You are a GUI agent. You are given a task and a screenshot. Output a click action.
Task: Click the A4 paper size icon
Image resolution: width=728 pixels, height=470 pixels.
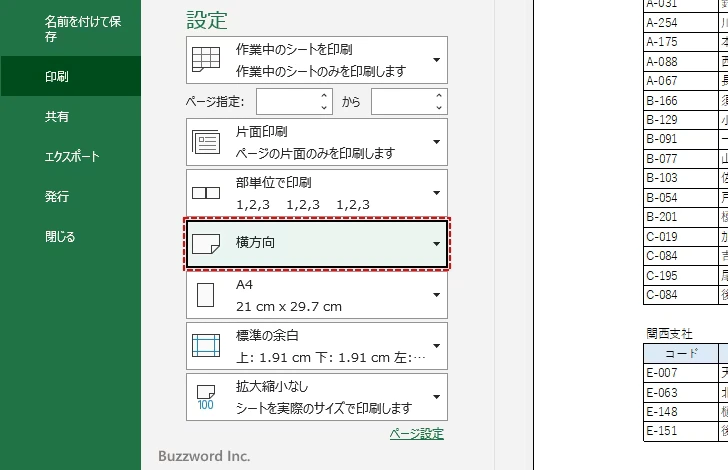pos(205,295)
